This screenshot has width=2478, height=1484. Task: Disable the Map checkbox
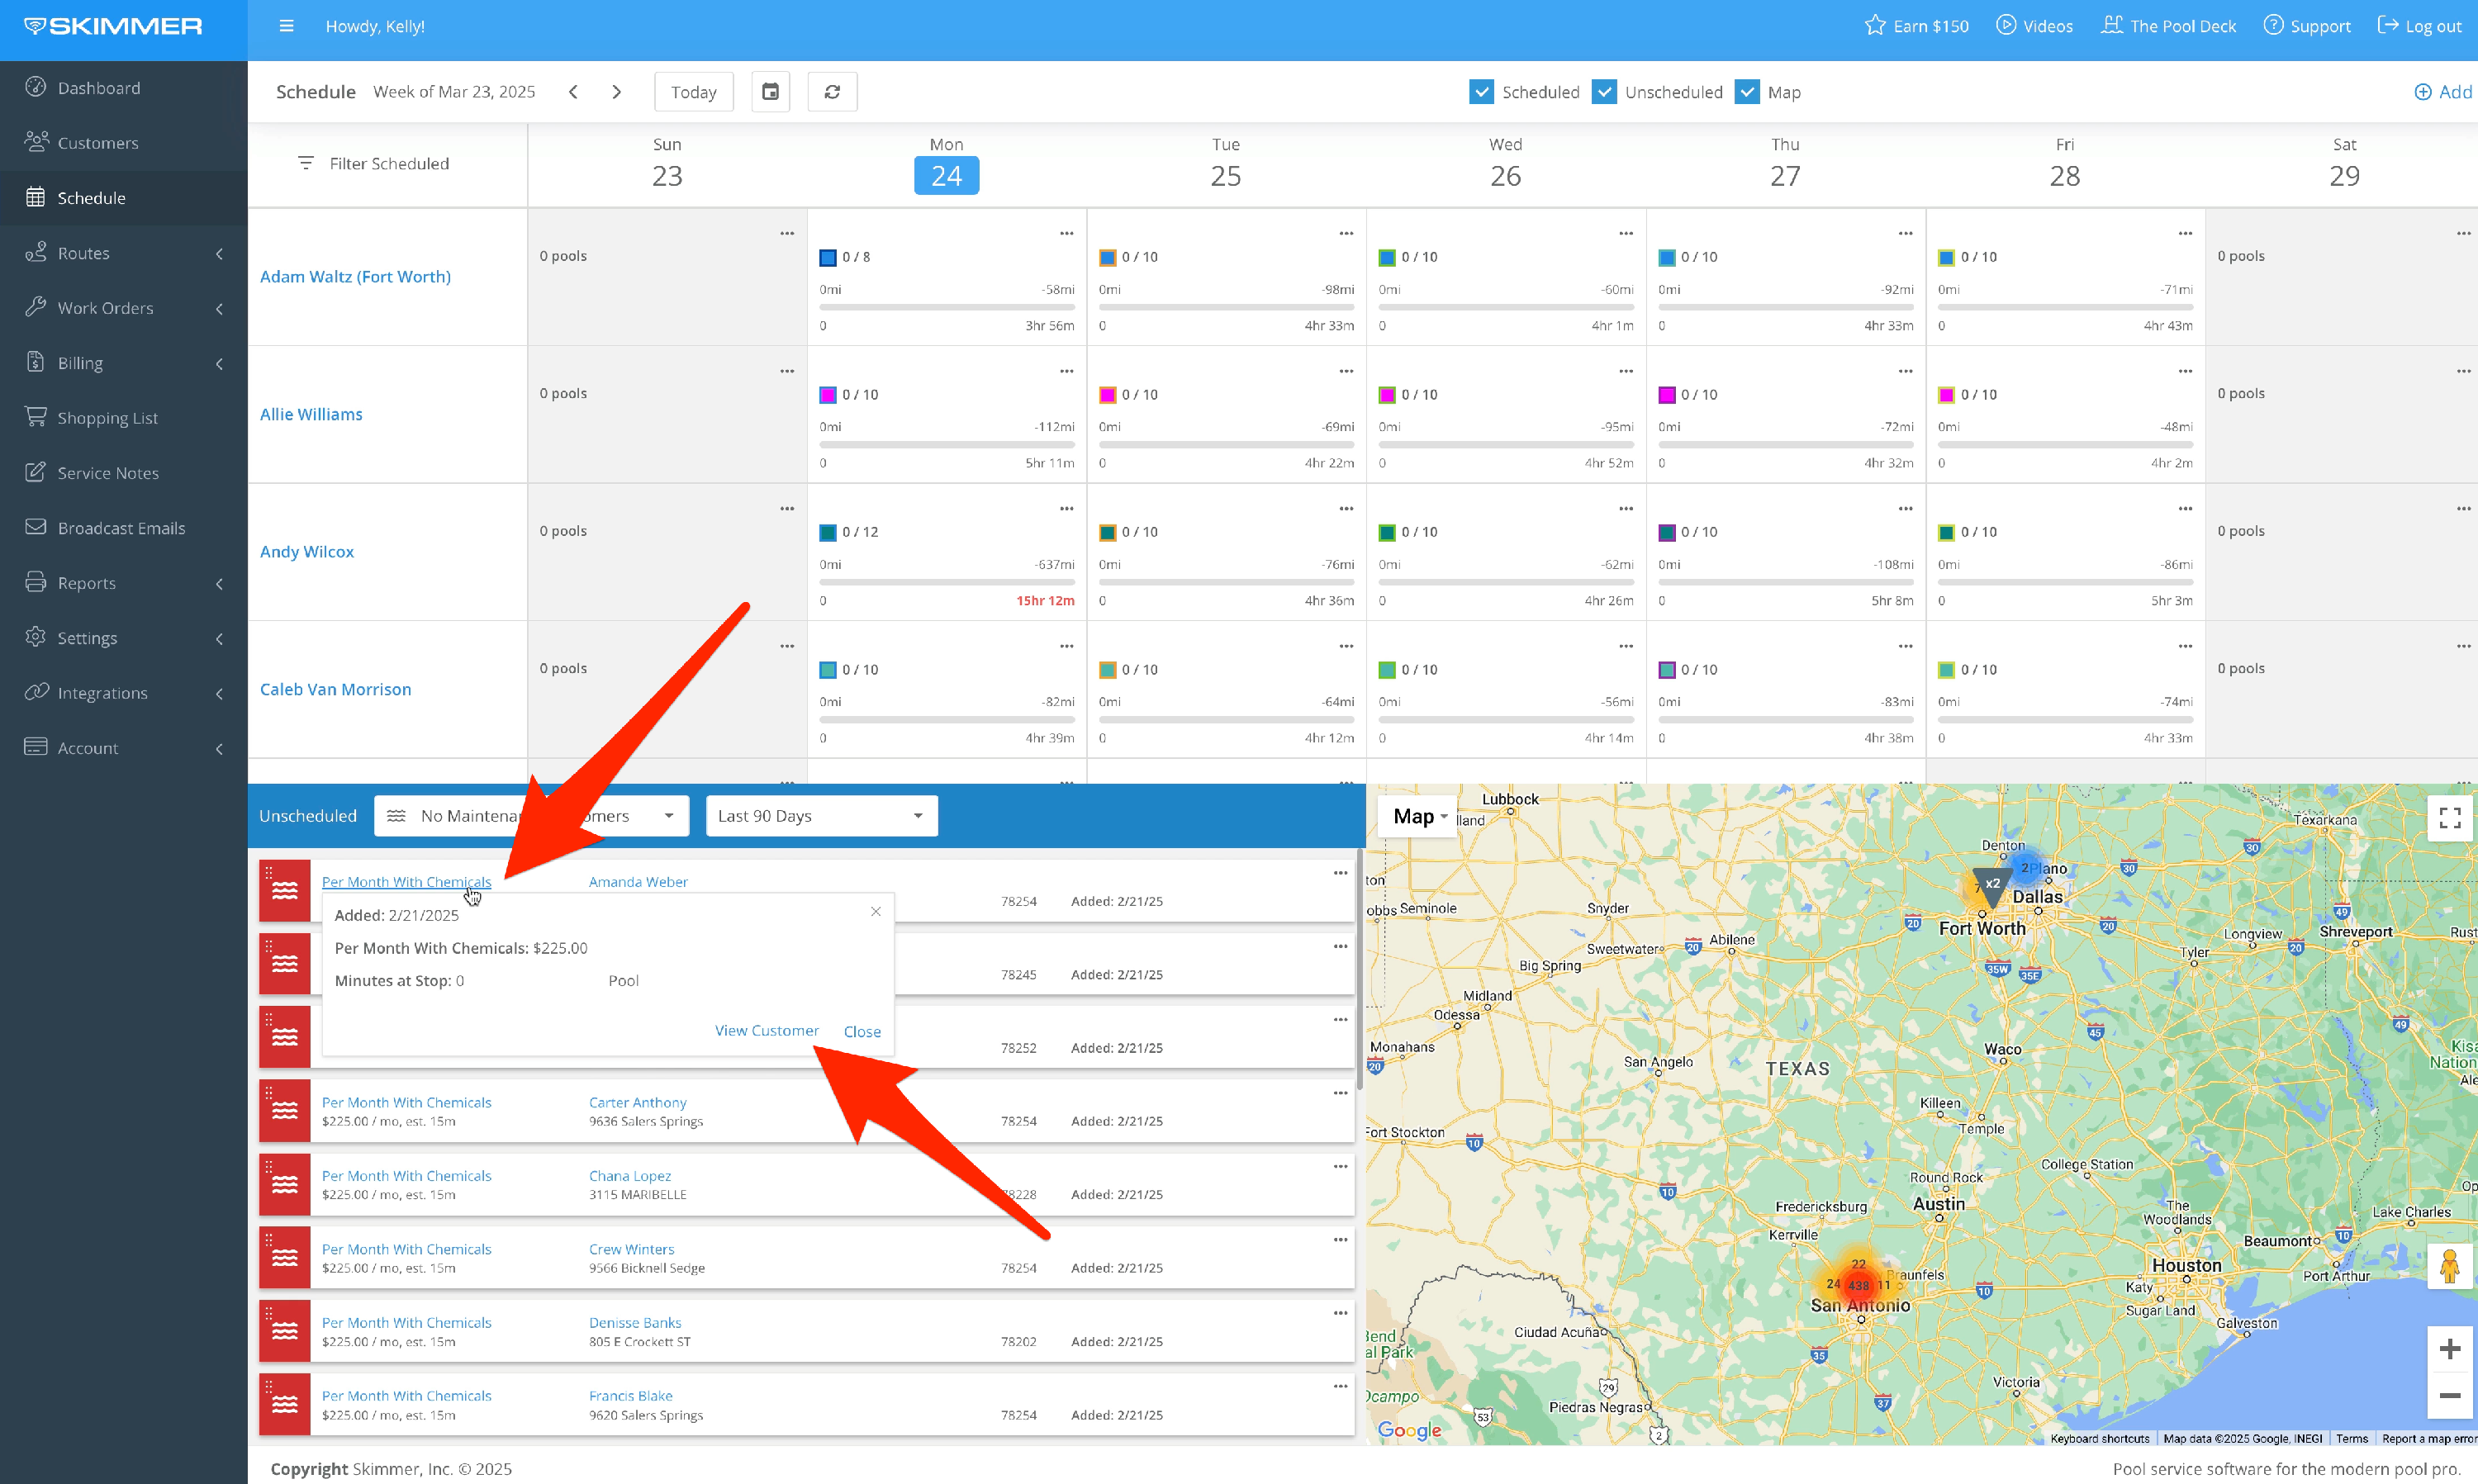click(1746, 92)
